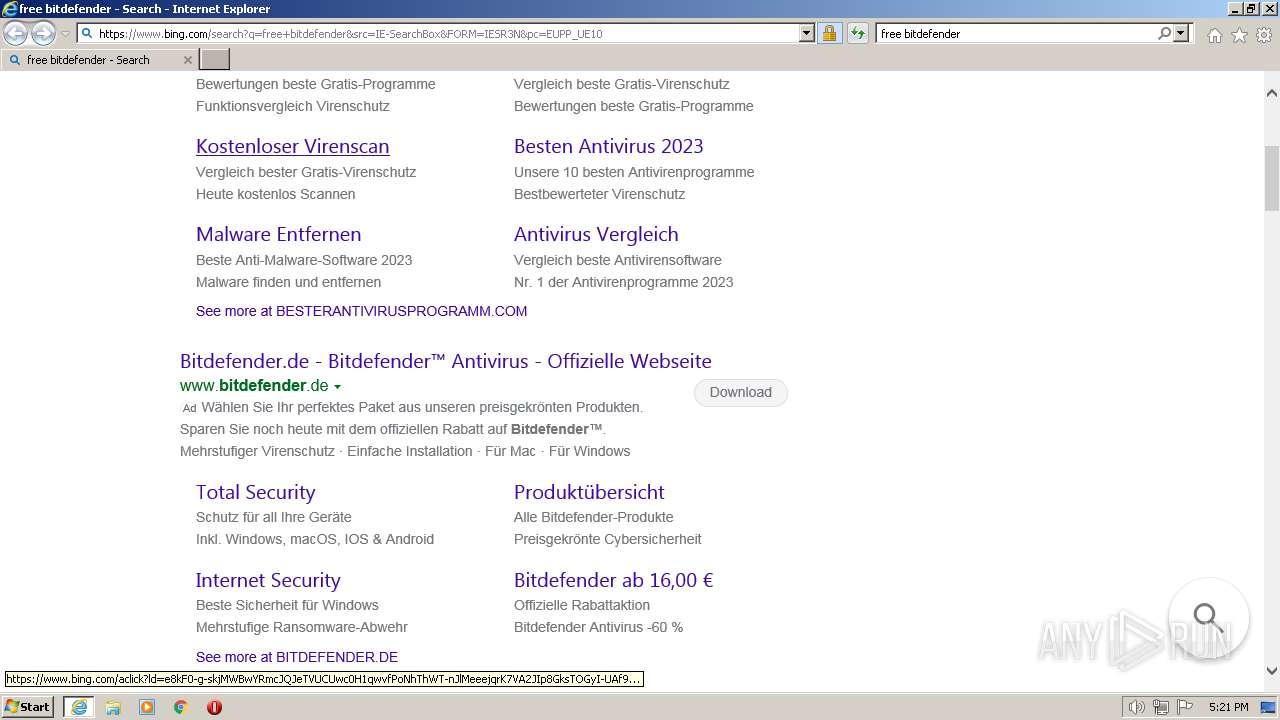Open the Bitdefender ab 16,00 € link

[x=613, y=580]
